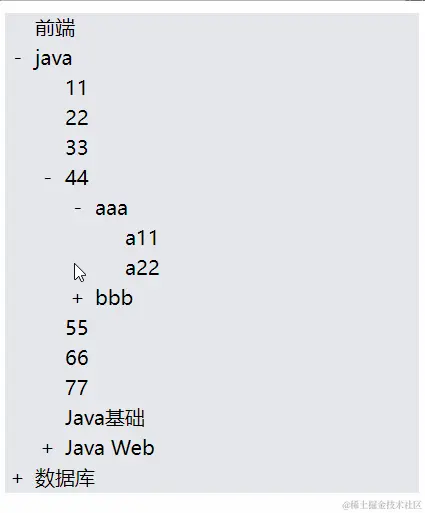
Task: Select the java label in the tree
Action: [53, 59]
